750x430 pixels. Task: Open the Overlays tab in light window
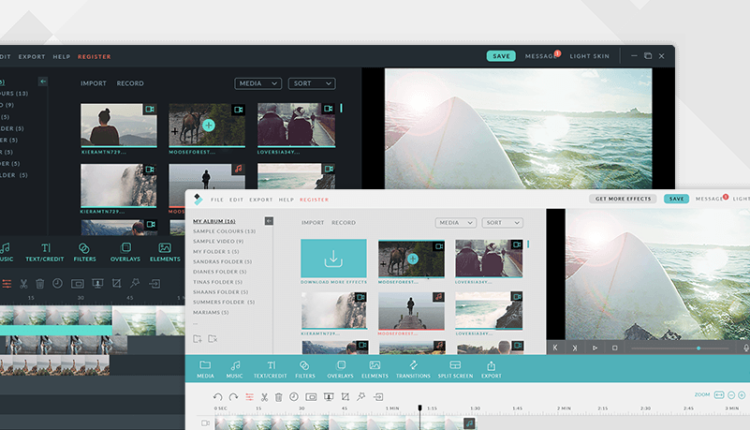(340, 369)
